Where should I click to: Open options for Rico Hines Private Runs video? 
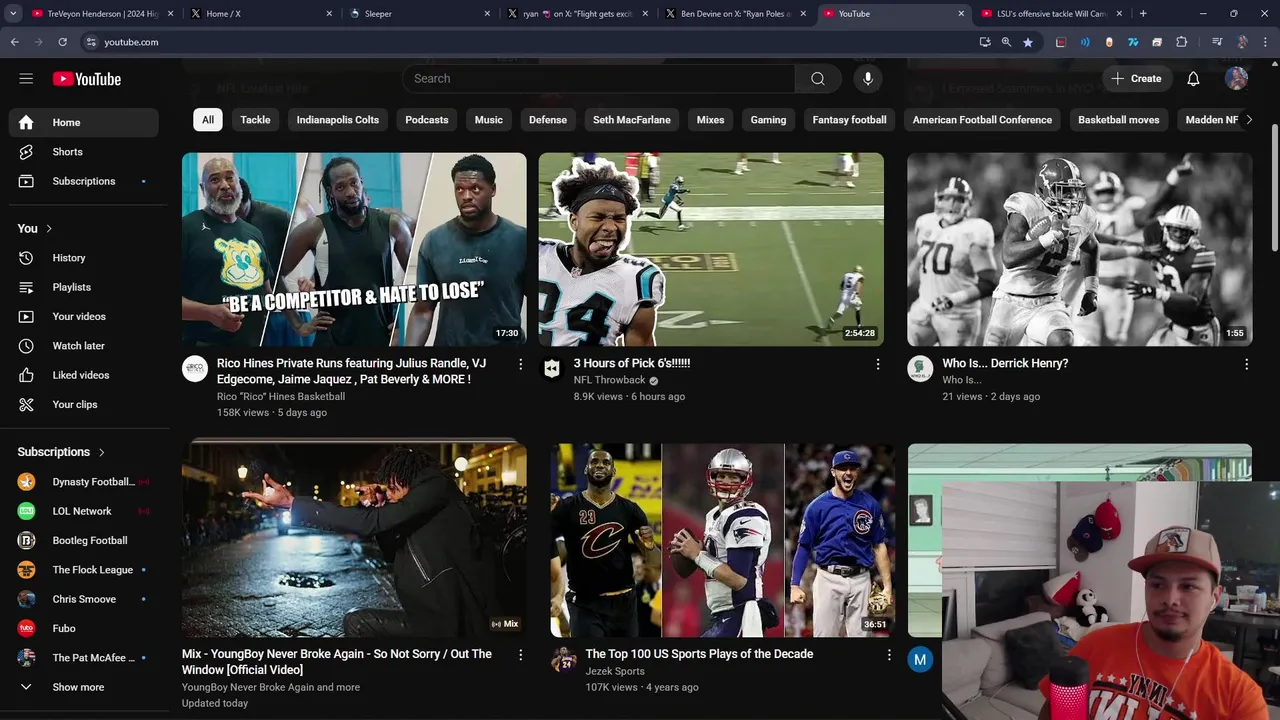click(520, 365)
